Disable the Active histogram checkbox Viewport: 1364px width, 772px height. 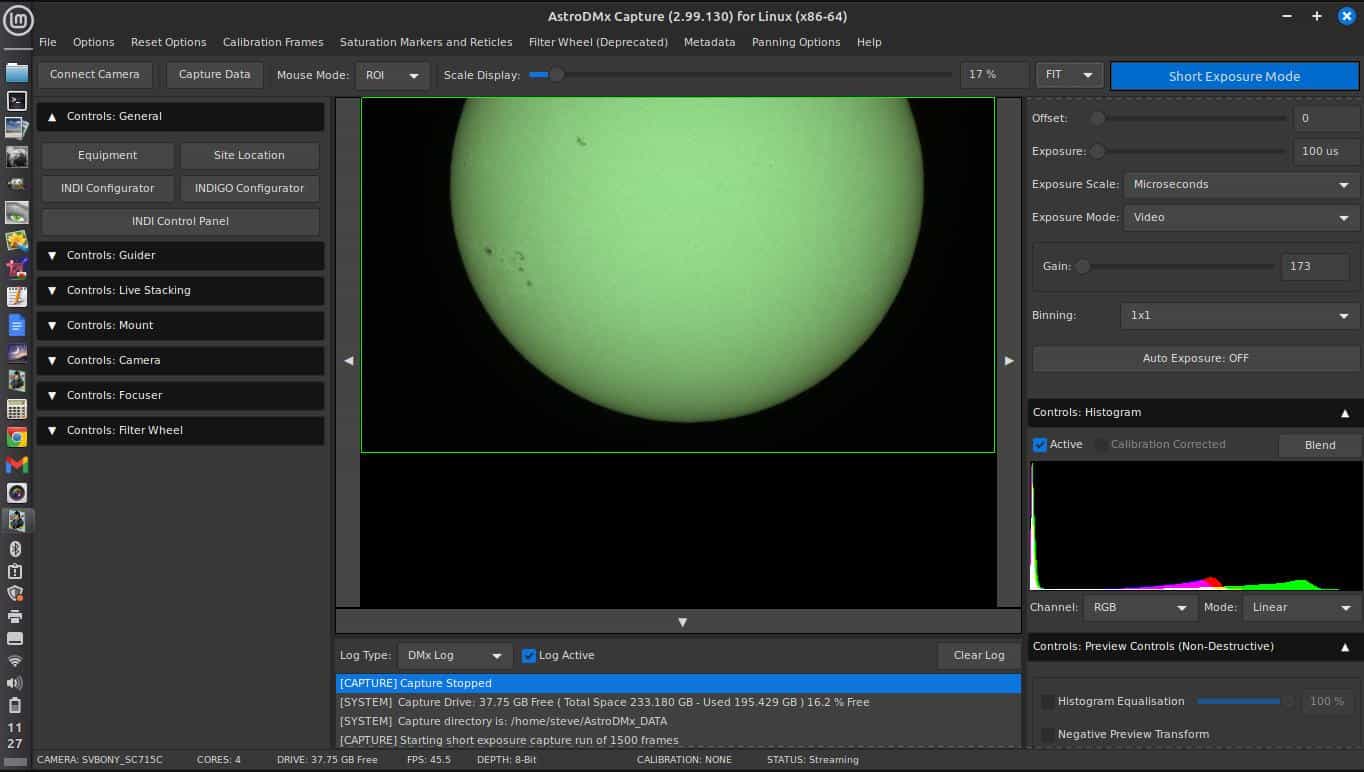pos(1040,445)
